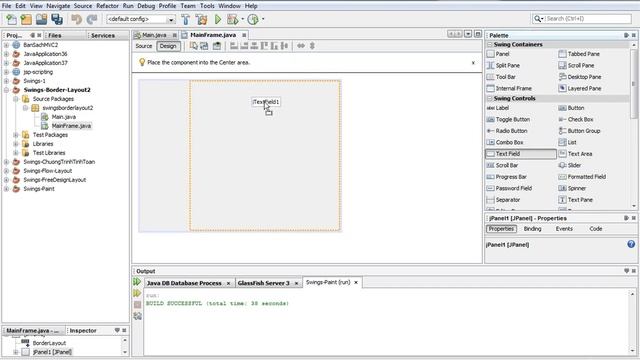Expand the BanSachMVC2 project node
The image size is (640, 360).
(x=7, y=45)
